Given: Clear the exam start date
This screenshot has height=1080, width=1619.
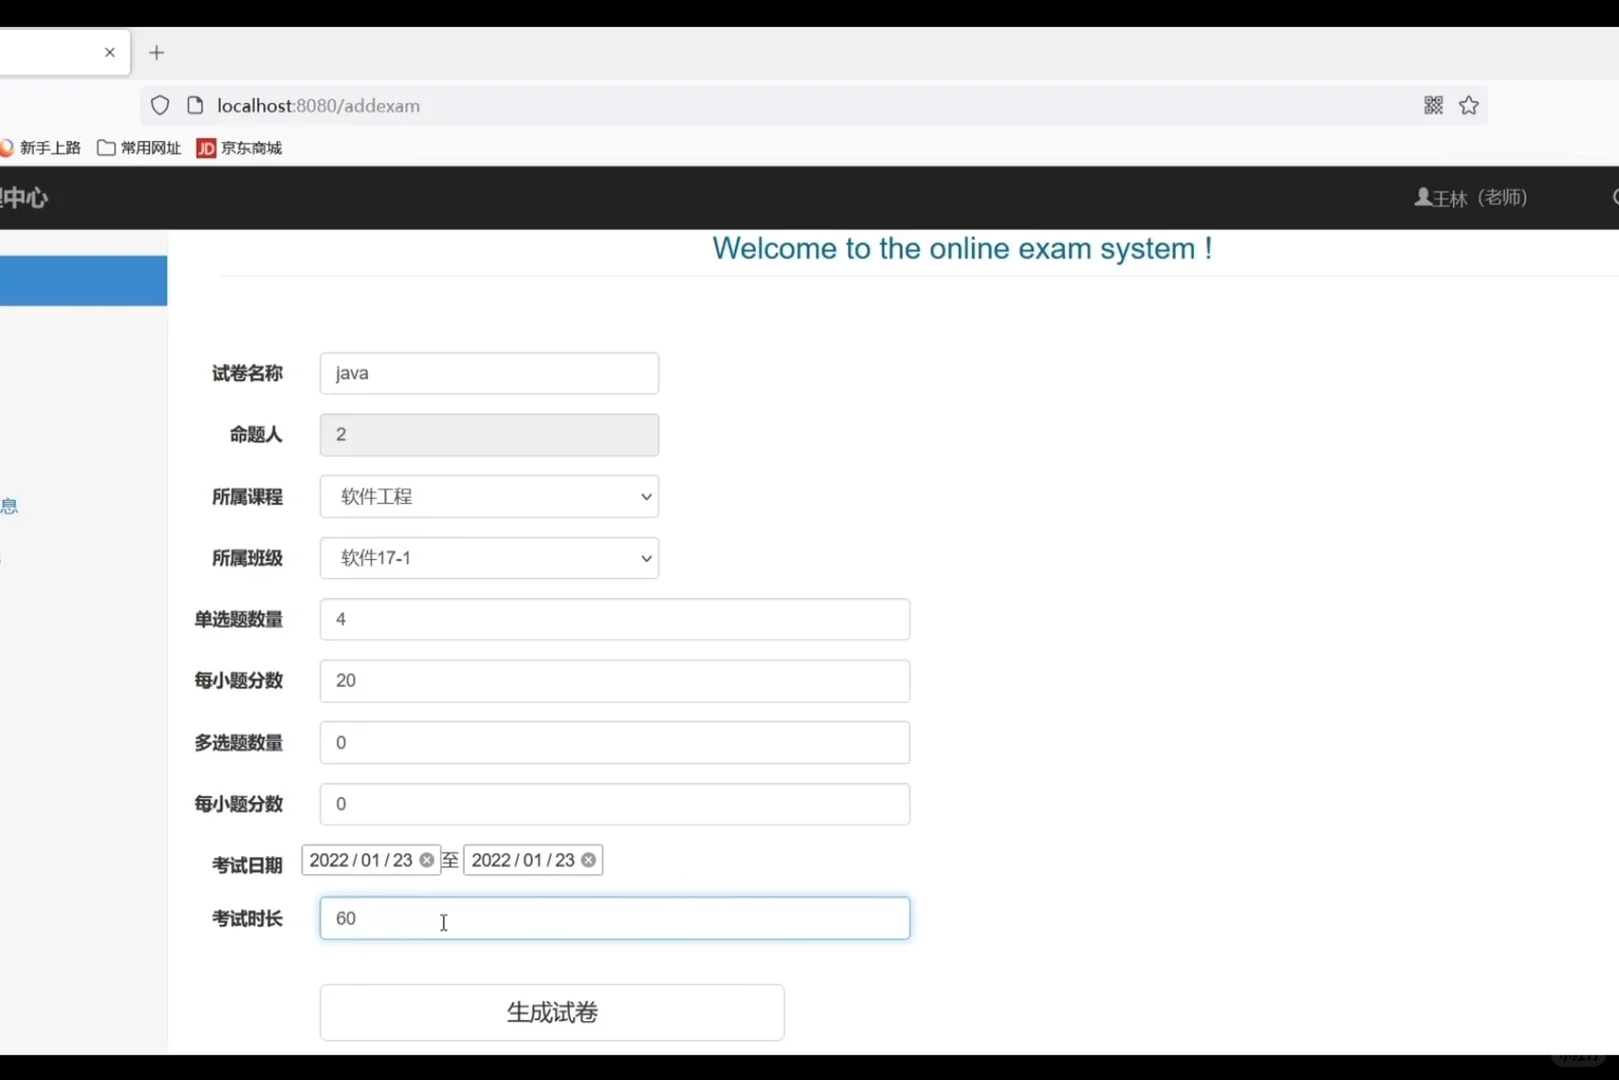Looking at the screenshot, I should [427, 860].
